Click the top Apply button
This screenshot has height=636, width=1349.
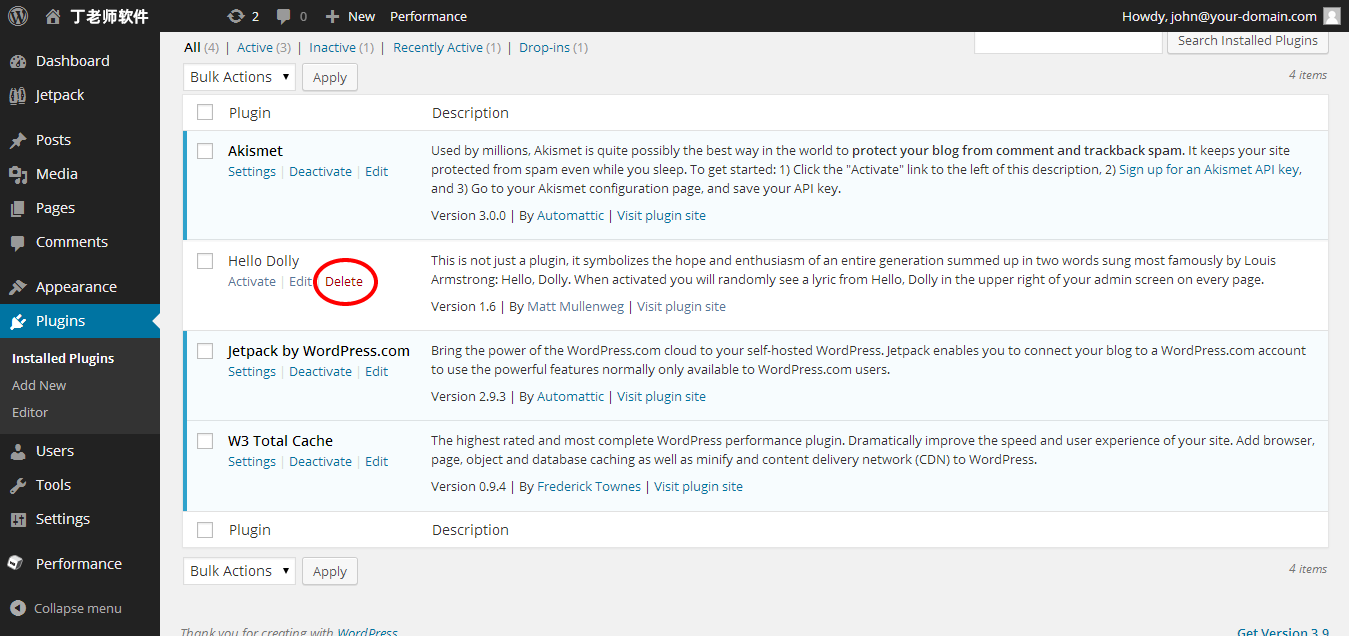pos(330,77)
